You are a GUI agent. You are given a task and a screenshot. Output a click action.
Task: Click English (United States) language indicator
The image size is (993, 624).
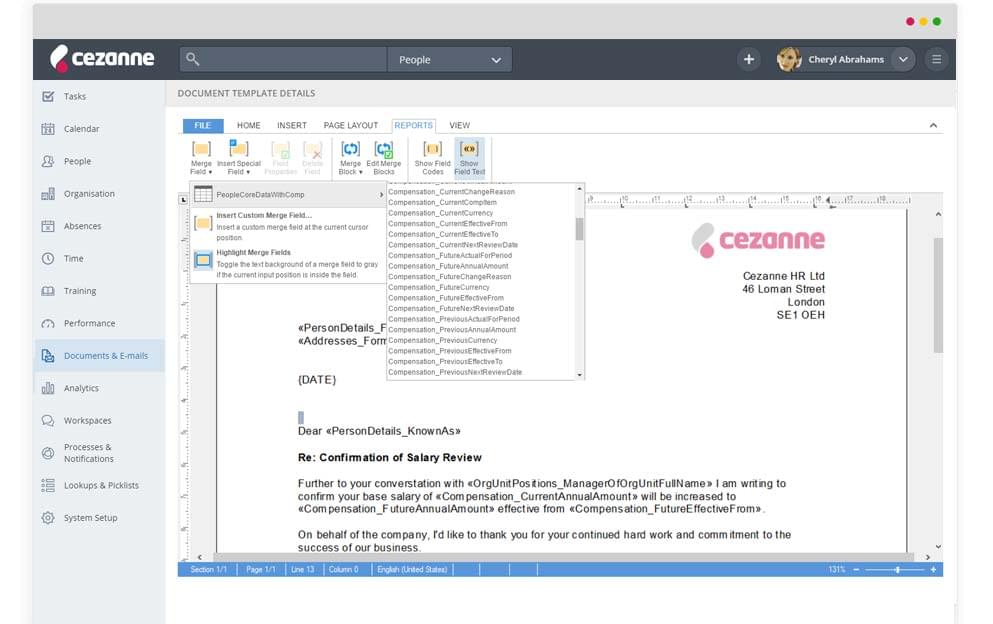pyautogui.click(x=412, y=570)
